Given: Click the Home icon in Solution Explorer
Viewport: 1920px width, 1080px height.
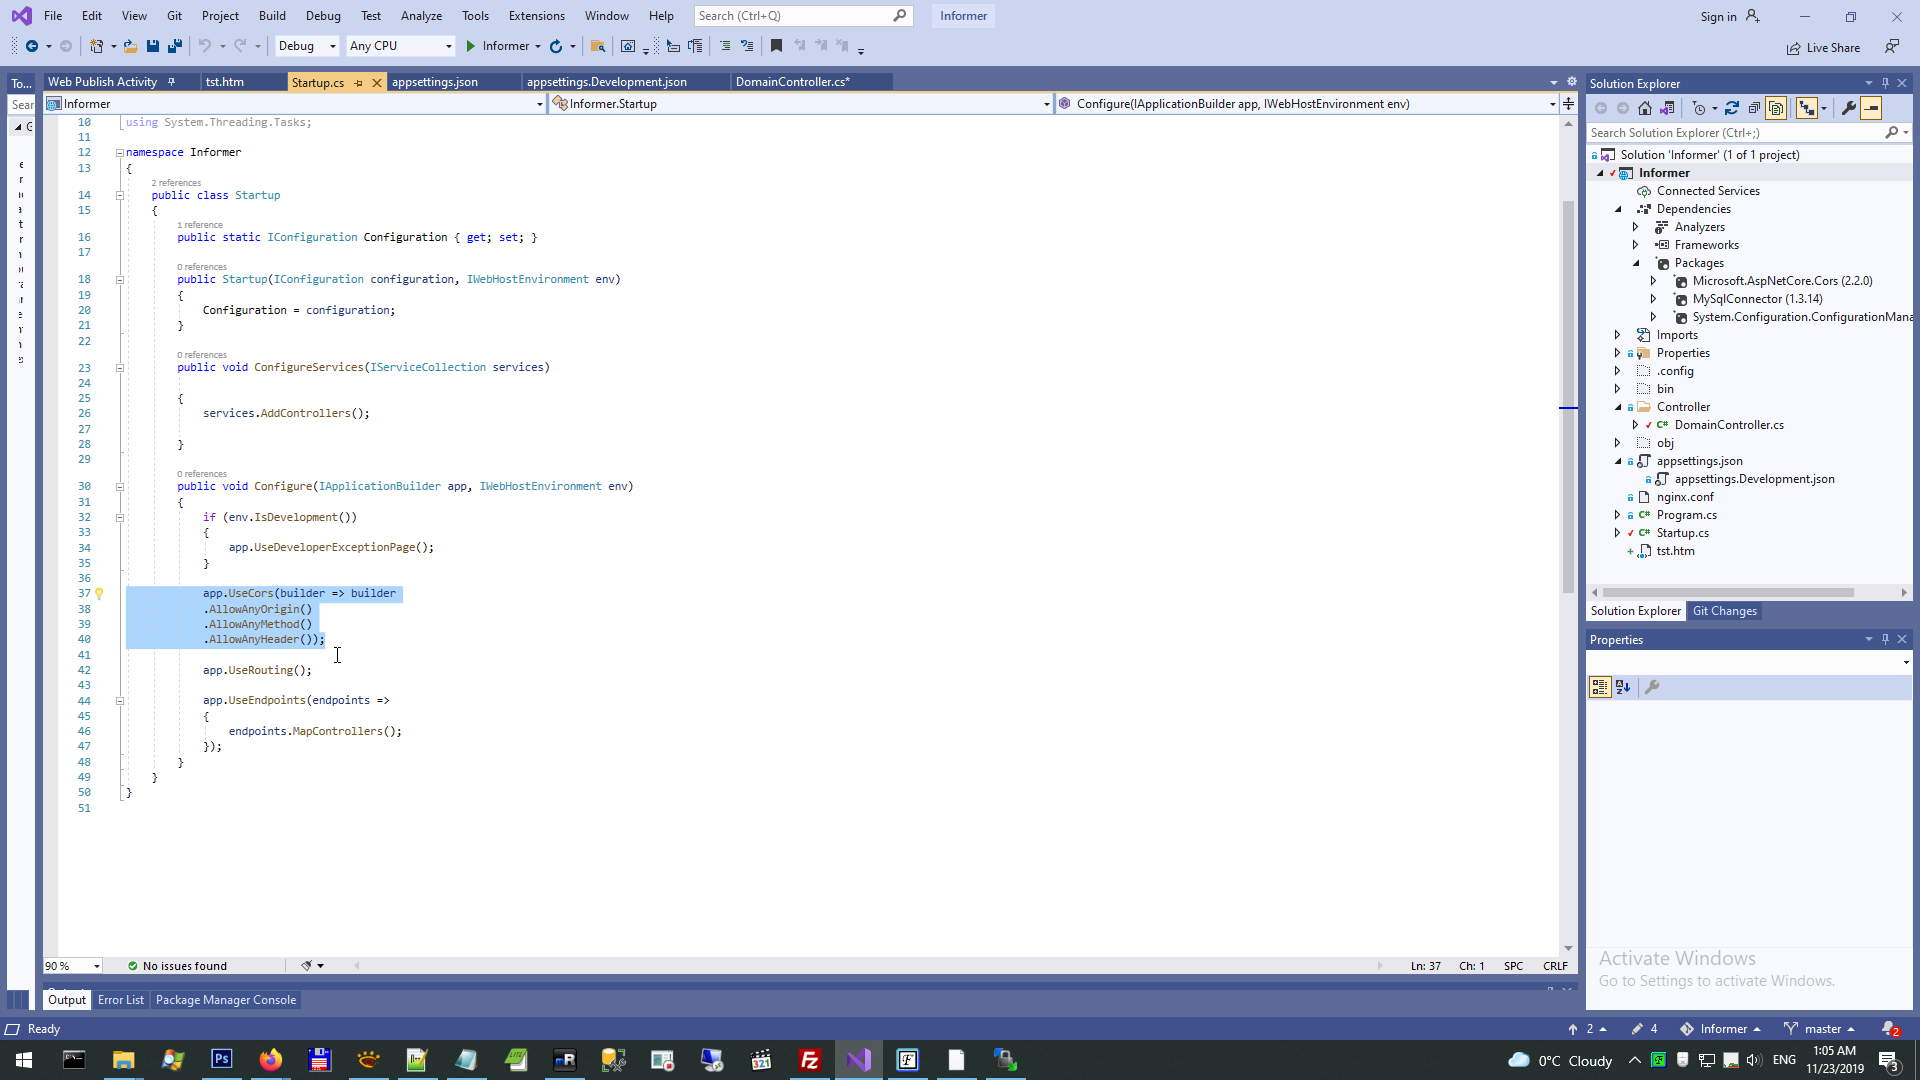Looking at the screenshot, I should pos(1645,108).
